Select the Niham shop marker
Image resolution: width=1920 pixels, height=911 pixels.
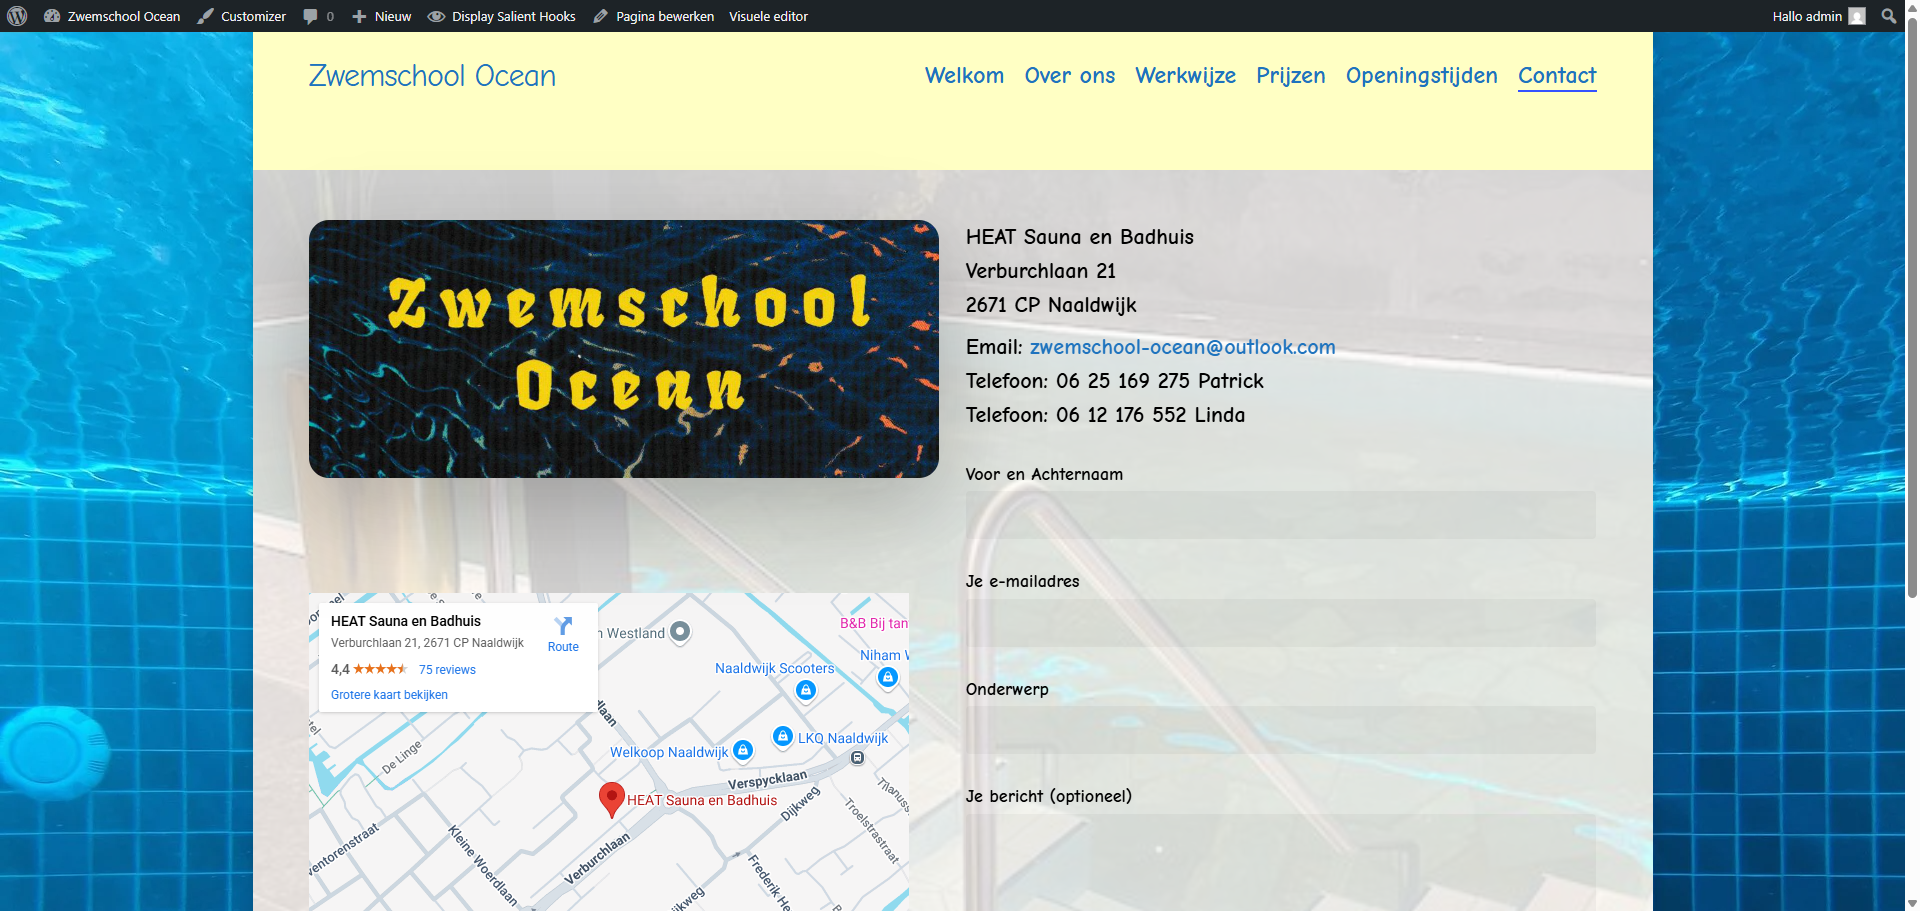click(x=887, y=677)
